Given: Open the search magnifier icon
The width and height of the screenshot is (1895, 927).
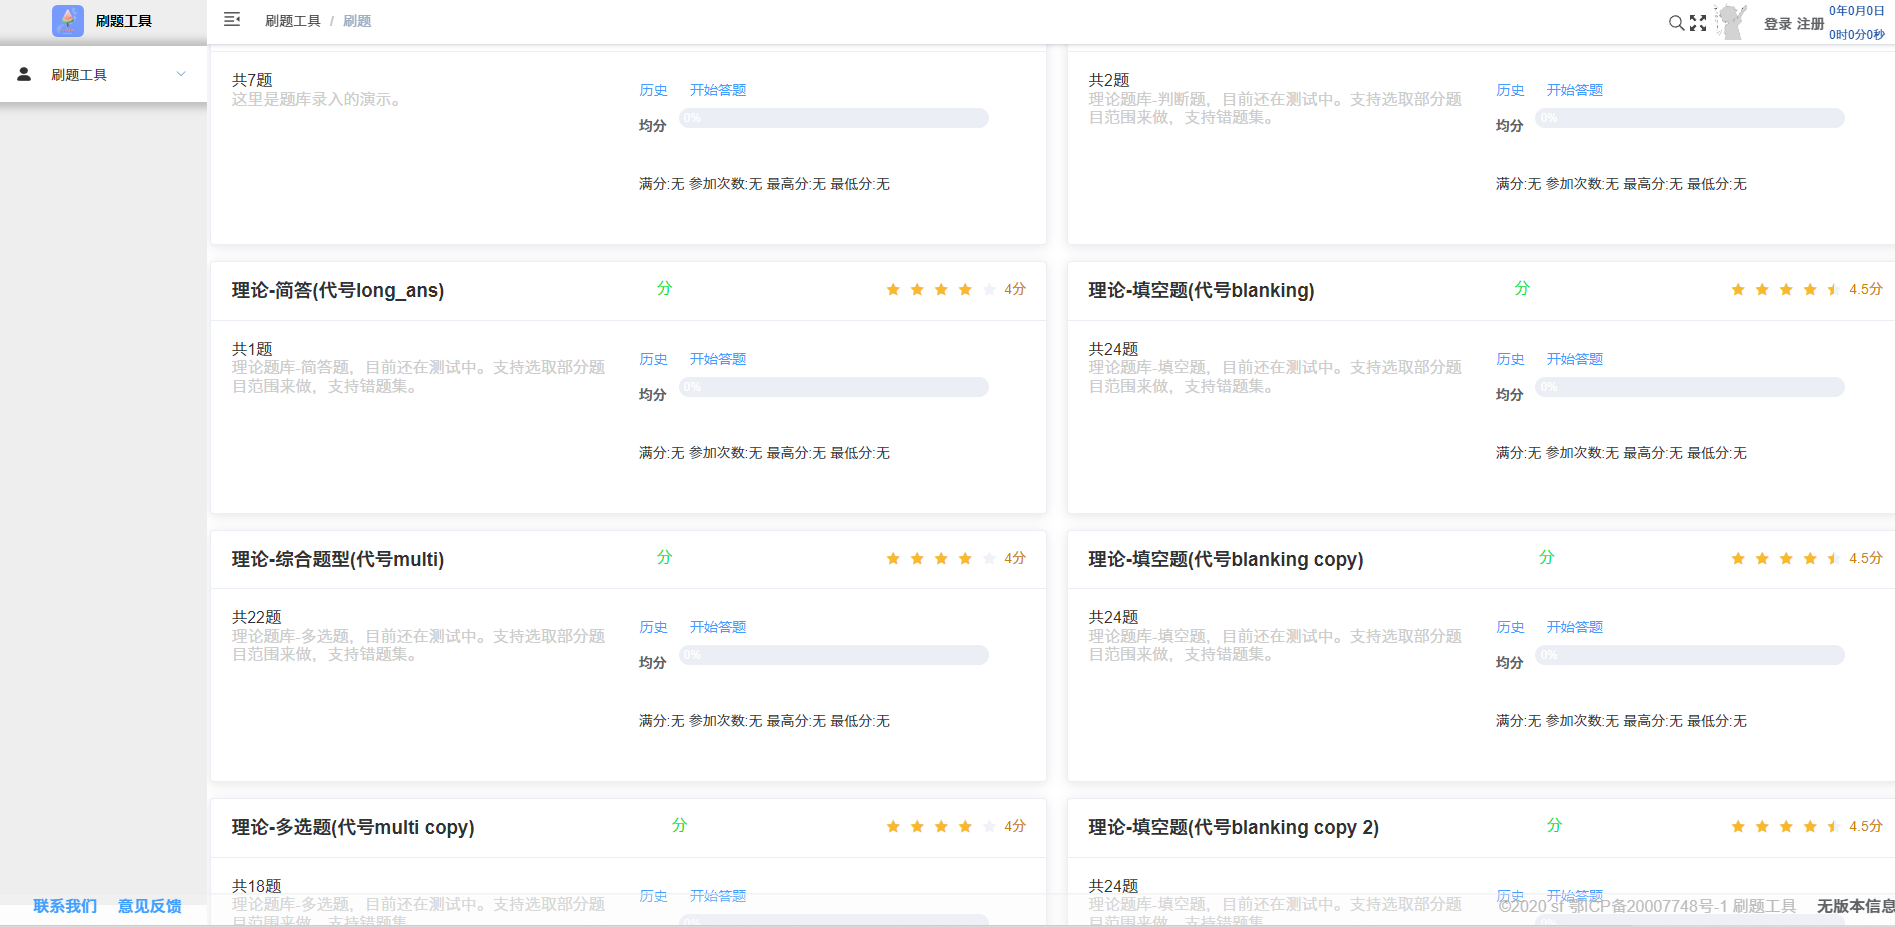Looking at the screenshot, I should pyautogui.click(x=1676, y=23).
